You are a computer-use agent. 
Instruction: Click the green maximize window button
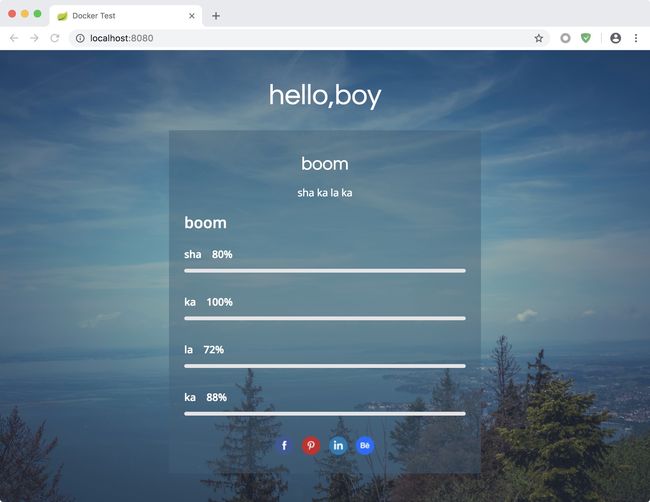point(37,14)
